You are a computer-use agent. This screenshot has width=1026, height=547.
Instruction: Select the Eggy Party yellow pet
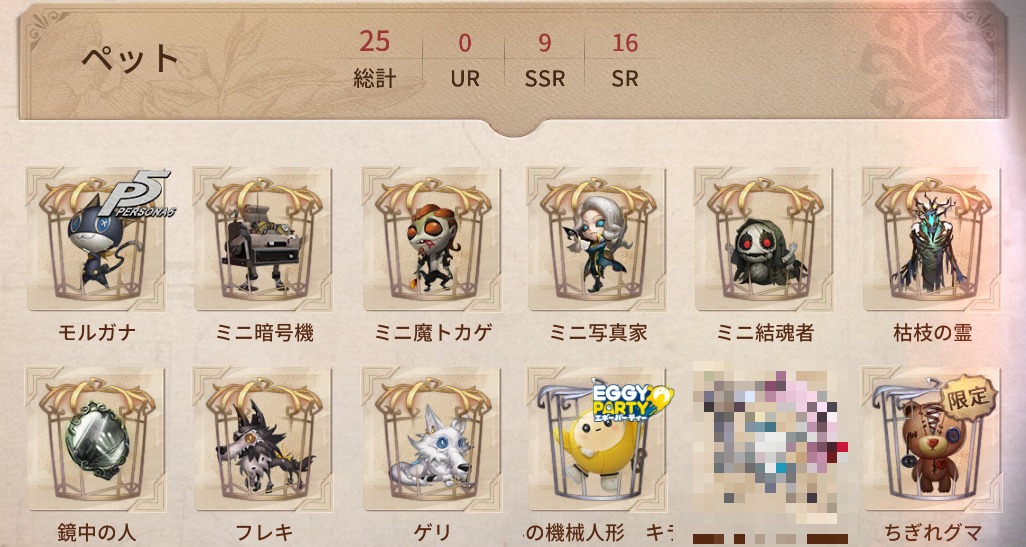597,438
